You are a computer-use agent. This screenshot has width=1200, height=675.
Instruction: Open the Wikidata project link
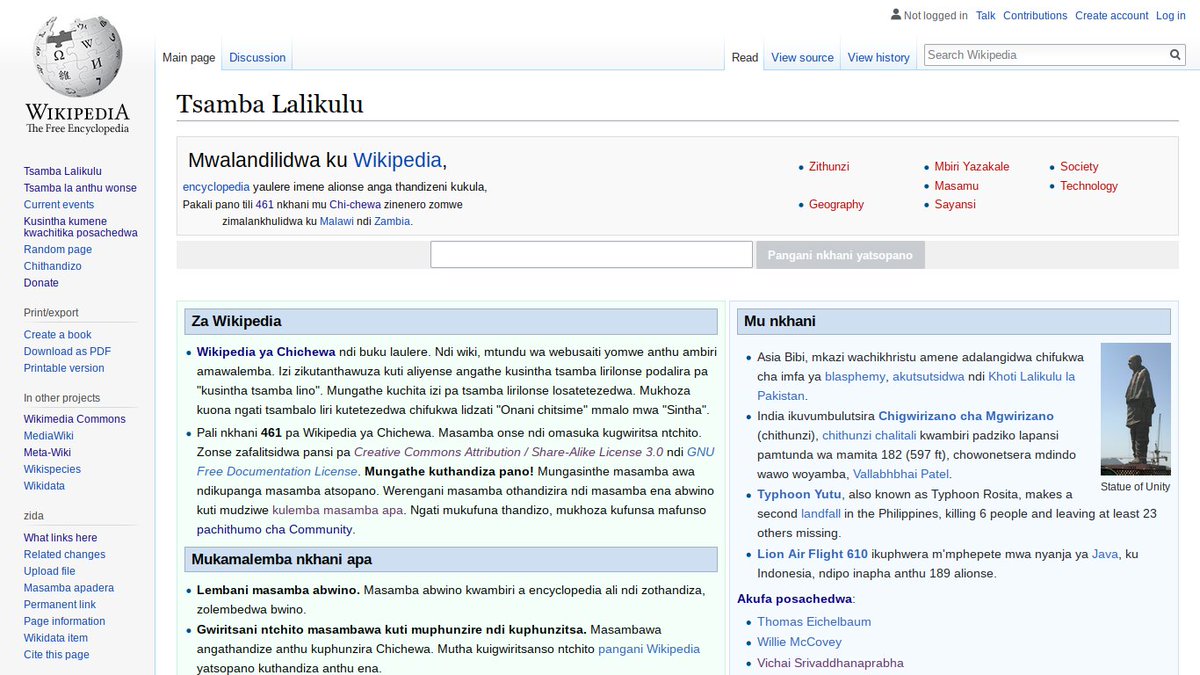[44, 486]
